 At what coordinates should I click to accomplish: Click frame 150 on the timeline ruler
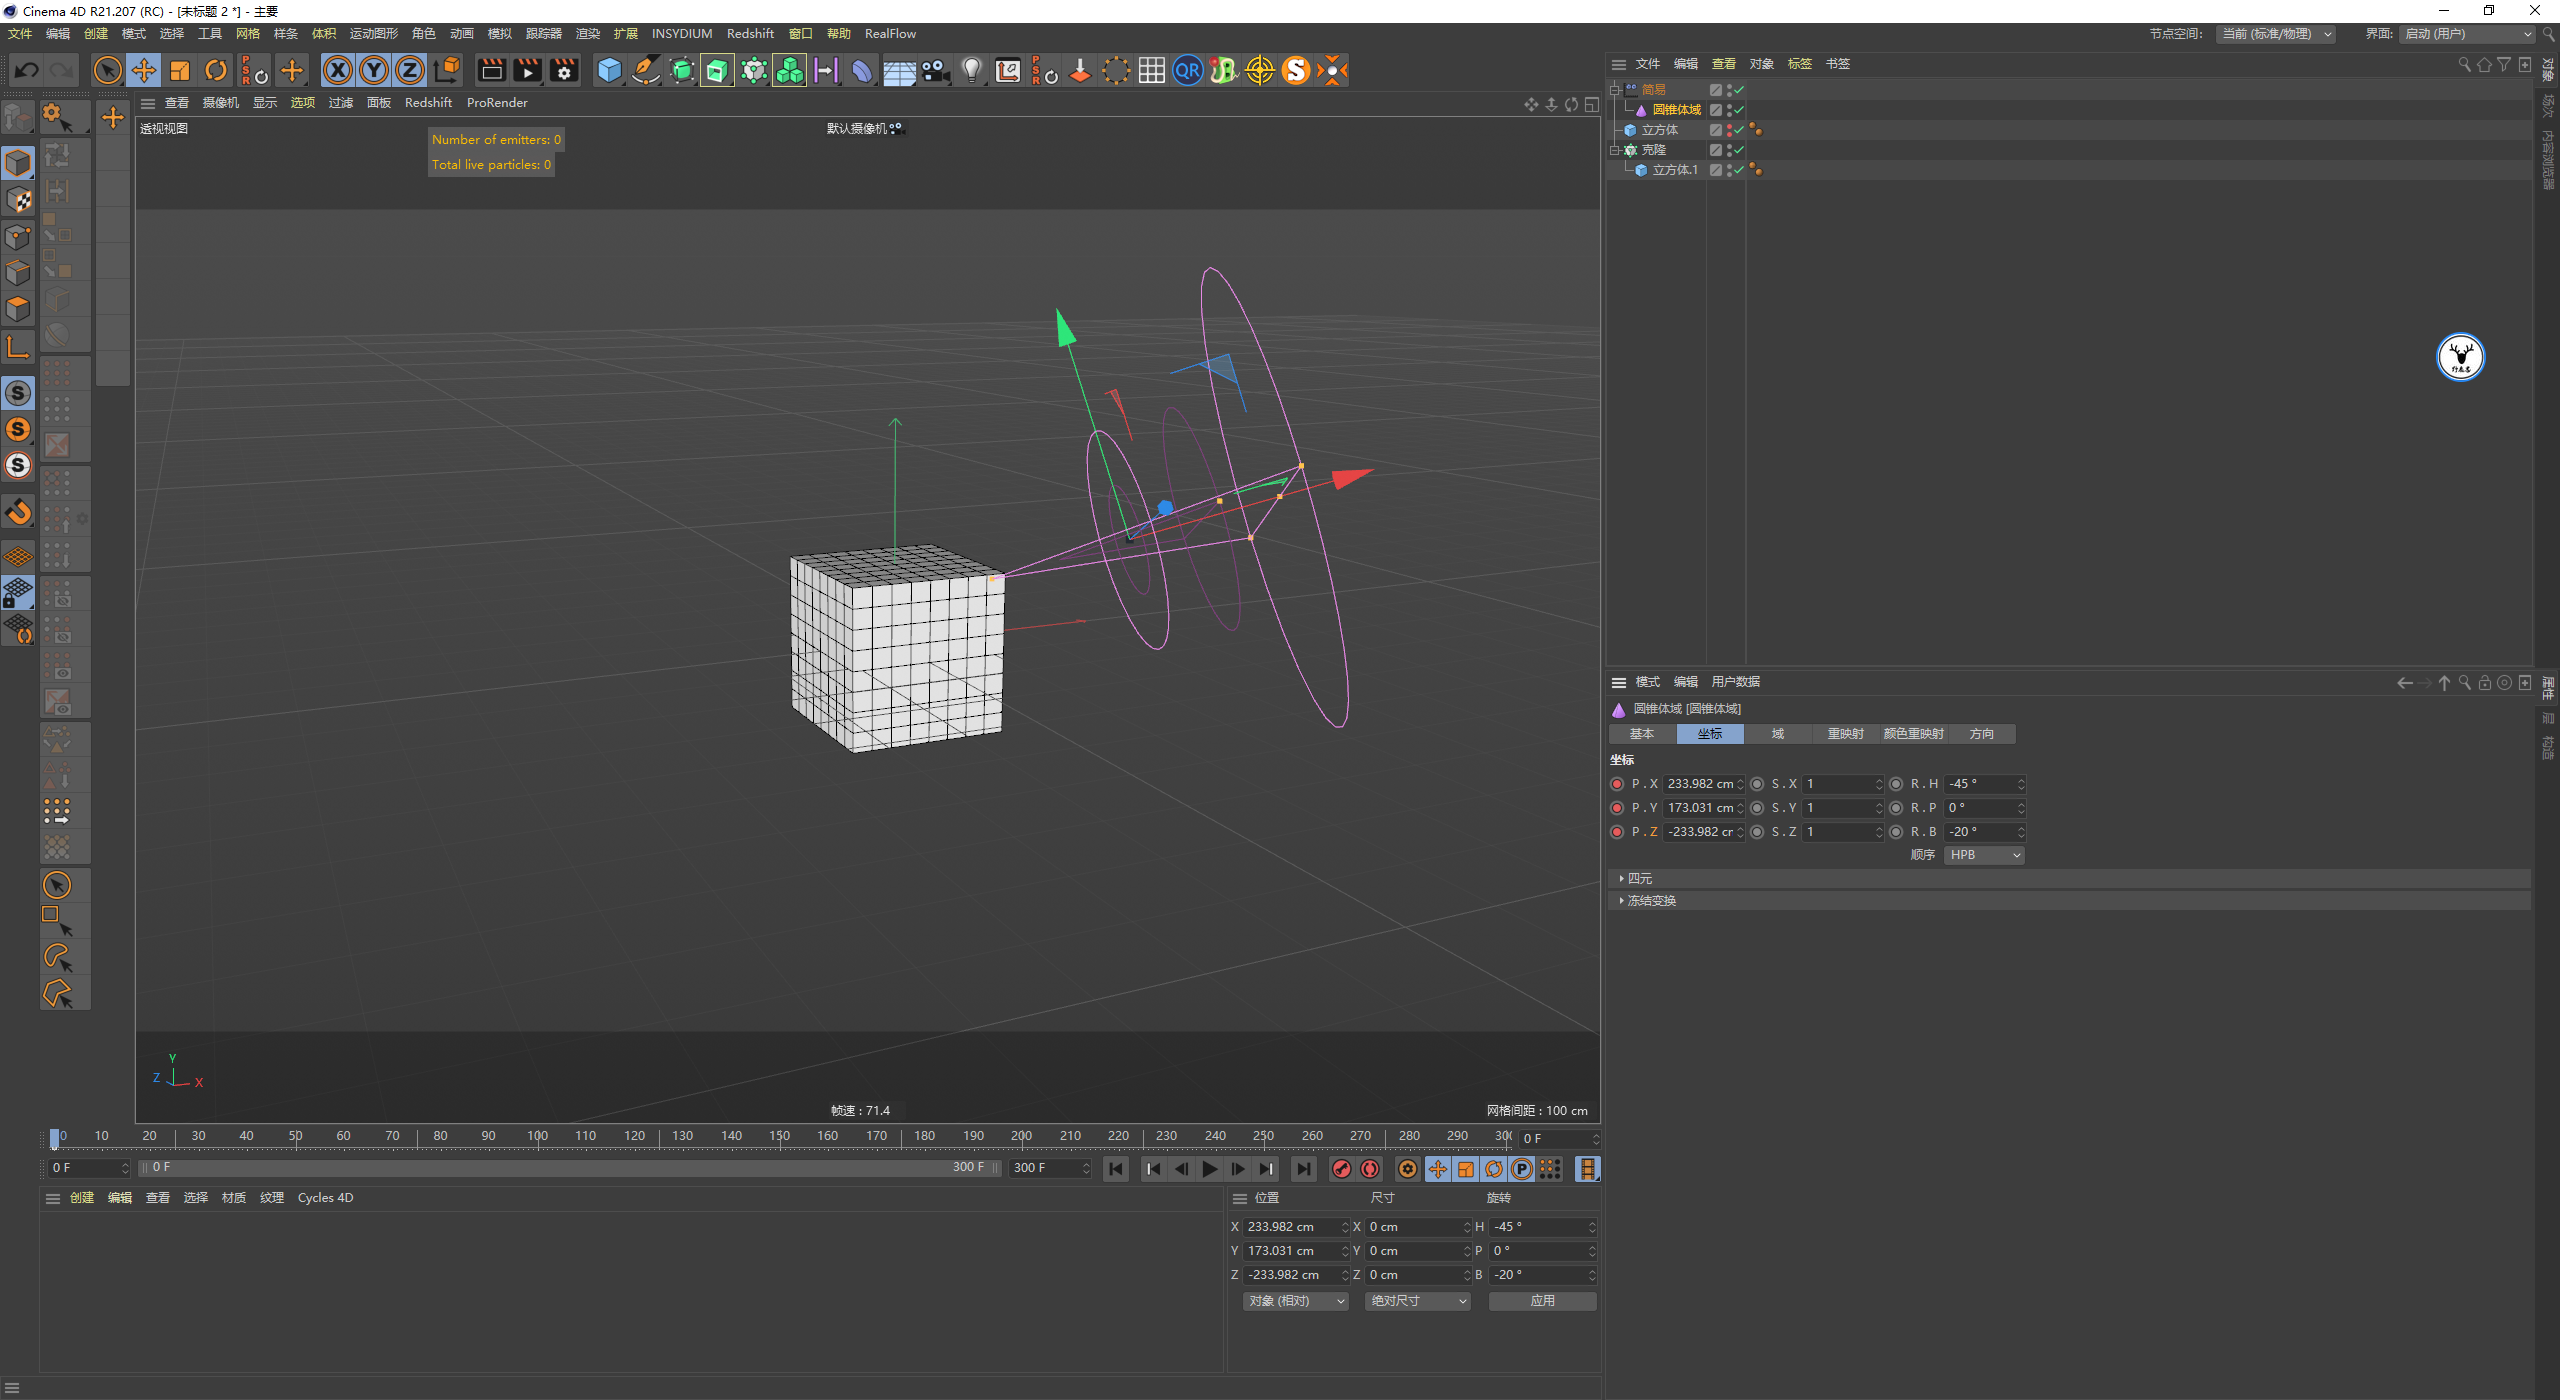coord(780,1136)
